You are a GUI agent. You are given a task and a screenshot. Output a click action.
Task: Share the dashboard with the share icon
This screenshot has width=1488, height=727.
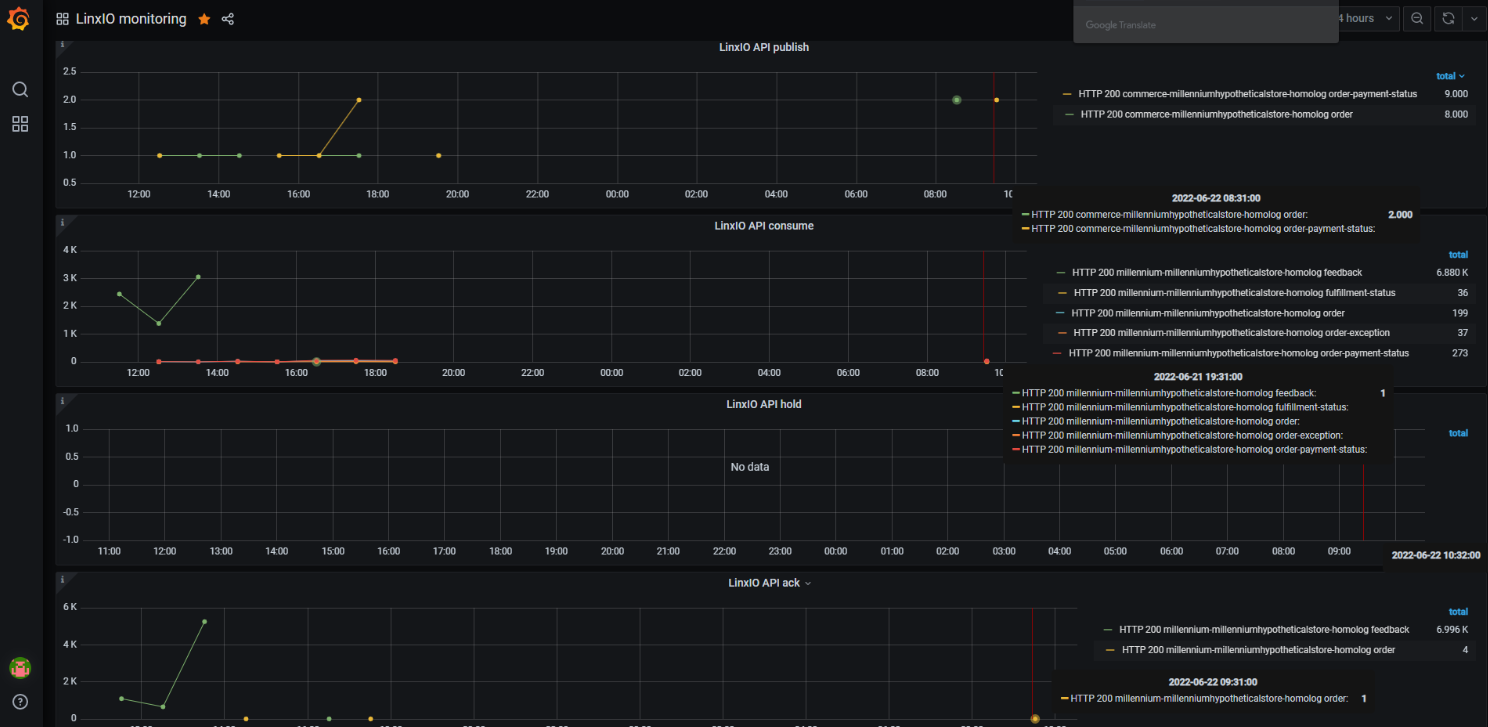[228, 19]
